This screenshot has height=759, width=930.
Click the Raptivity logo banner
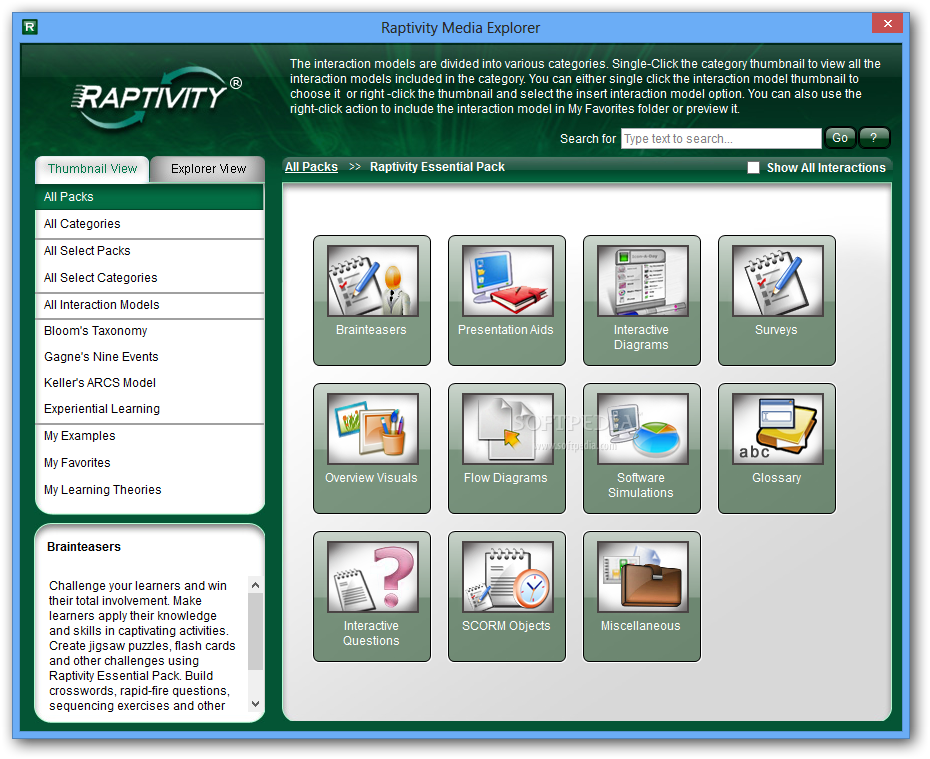[x=156, y=98]
